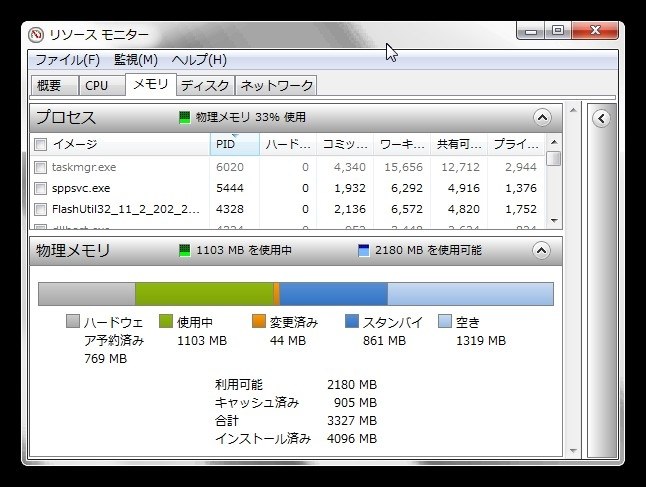Select the メモリ tab
The width and height of the screenshot is (646, 487).
(151, 84)
